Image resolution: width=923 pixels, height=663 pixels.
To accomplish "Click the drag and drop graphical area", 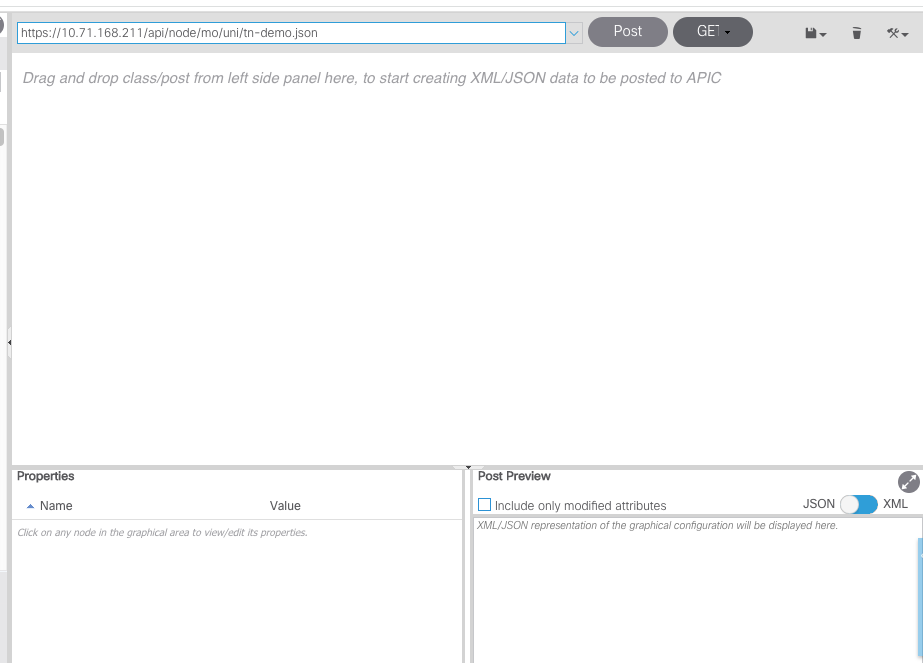I will [x=466, y=260].
